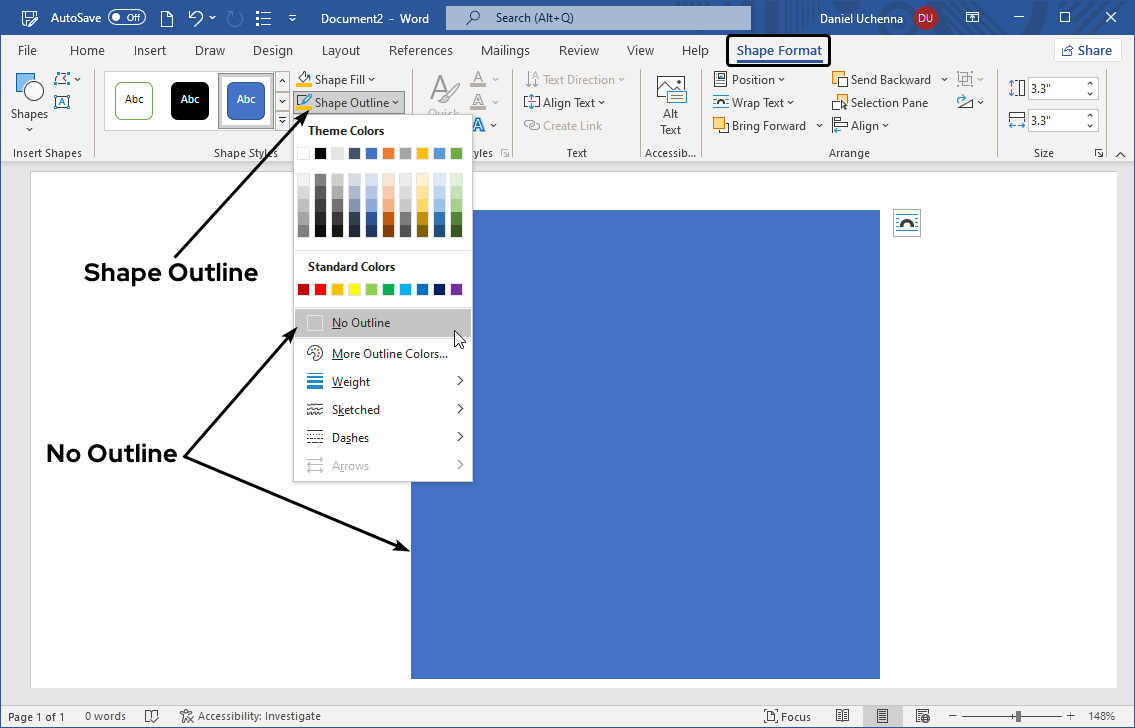Click the Undo arrow icon
The height and width of the screenshot is (728, 1135).
pos(196,18)
